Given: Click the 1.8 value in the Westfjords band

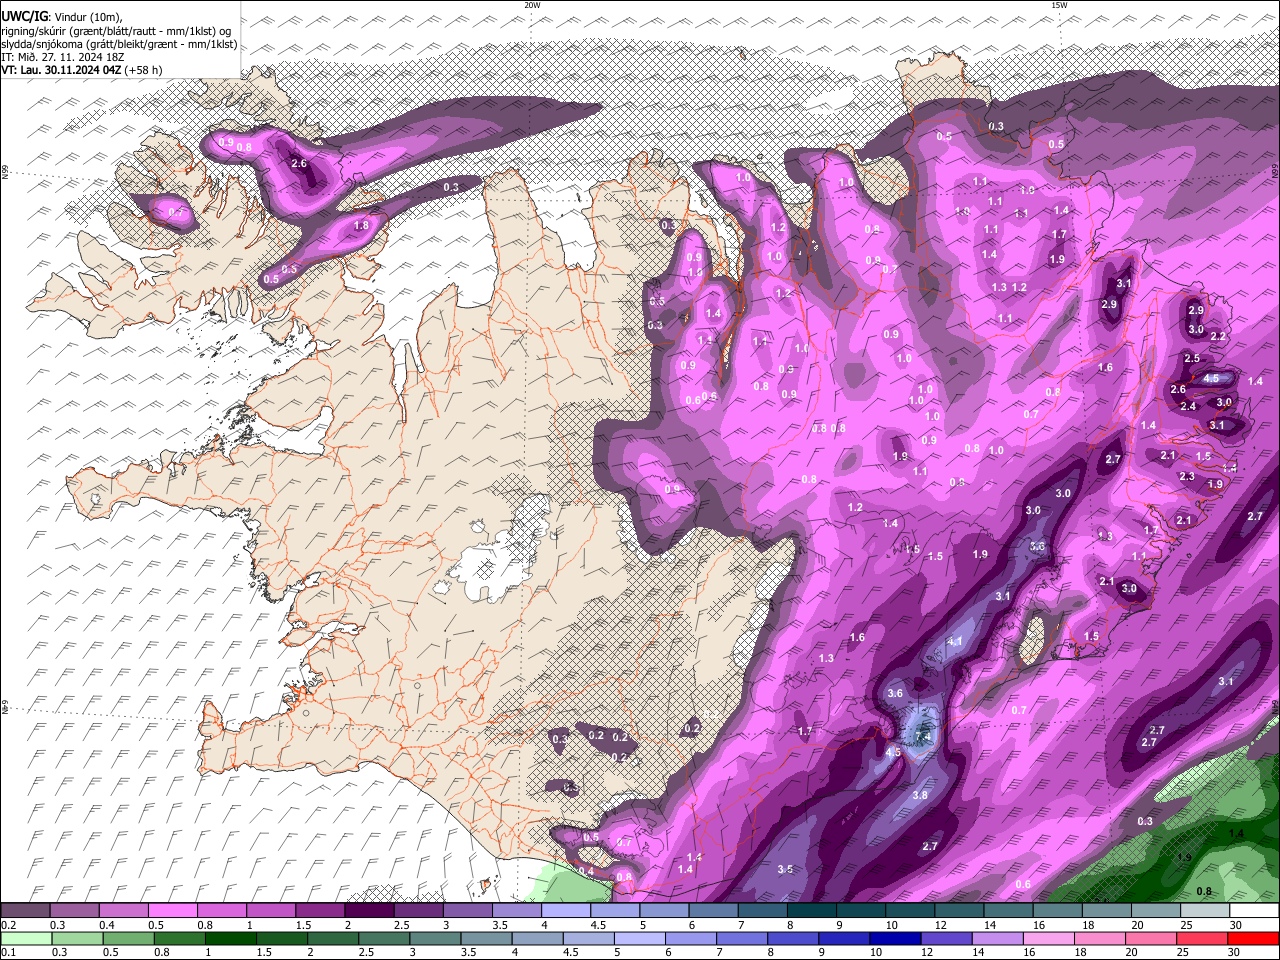Looking at the screenshot, I should 362,226.
